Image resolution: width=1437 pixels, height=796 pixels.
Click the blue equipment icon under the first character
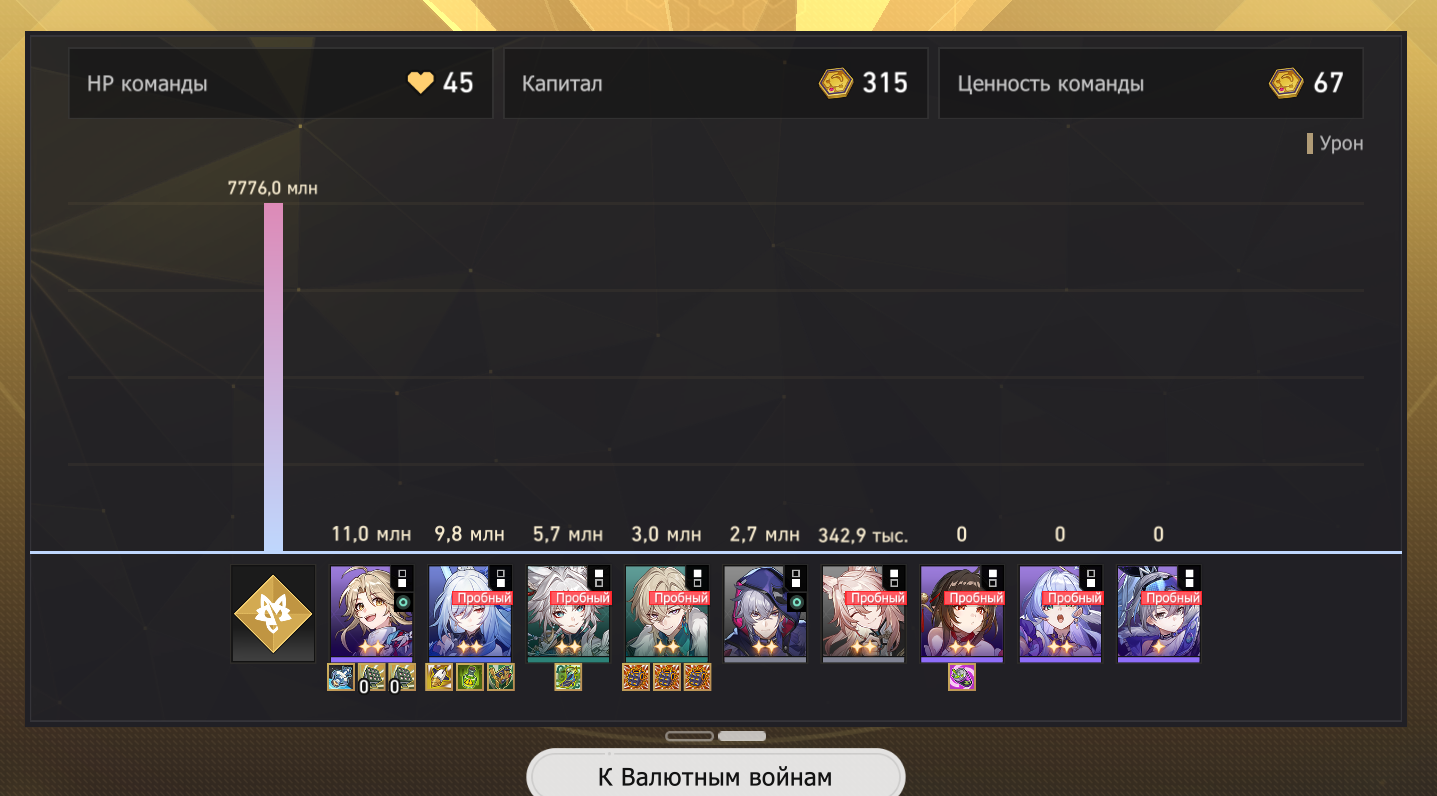341,678
